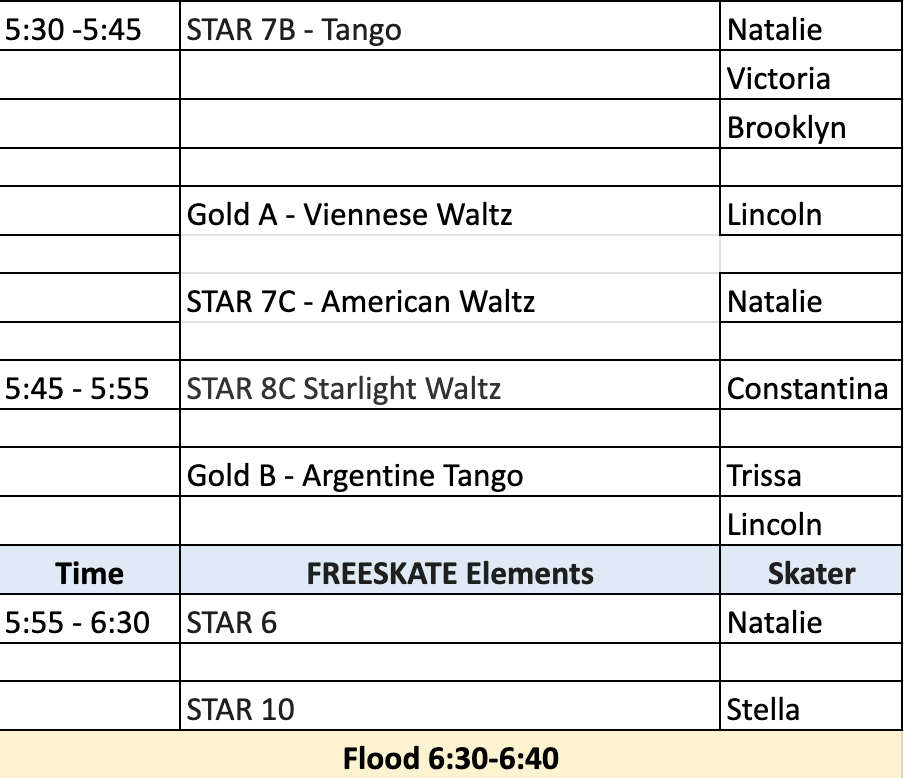This screenshot has width=904, height=778.
Task: Click the Time header cell
Action: pyautogui.click(x=89, y=570)
